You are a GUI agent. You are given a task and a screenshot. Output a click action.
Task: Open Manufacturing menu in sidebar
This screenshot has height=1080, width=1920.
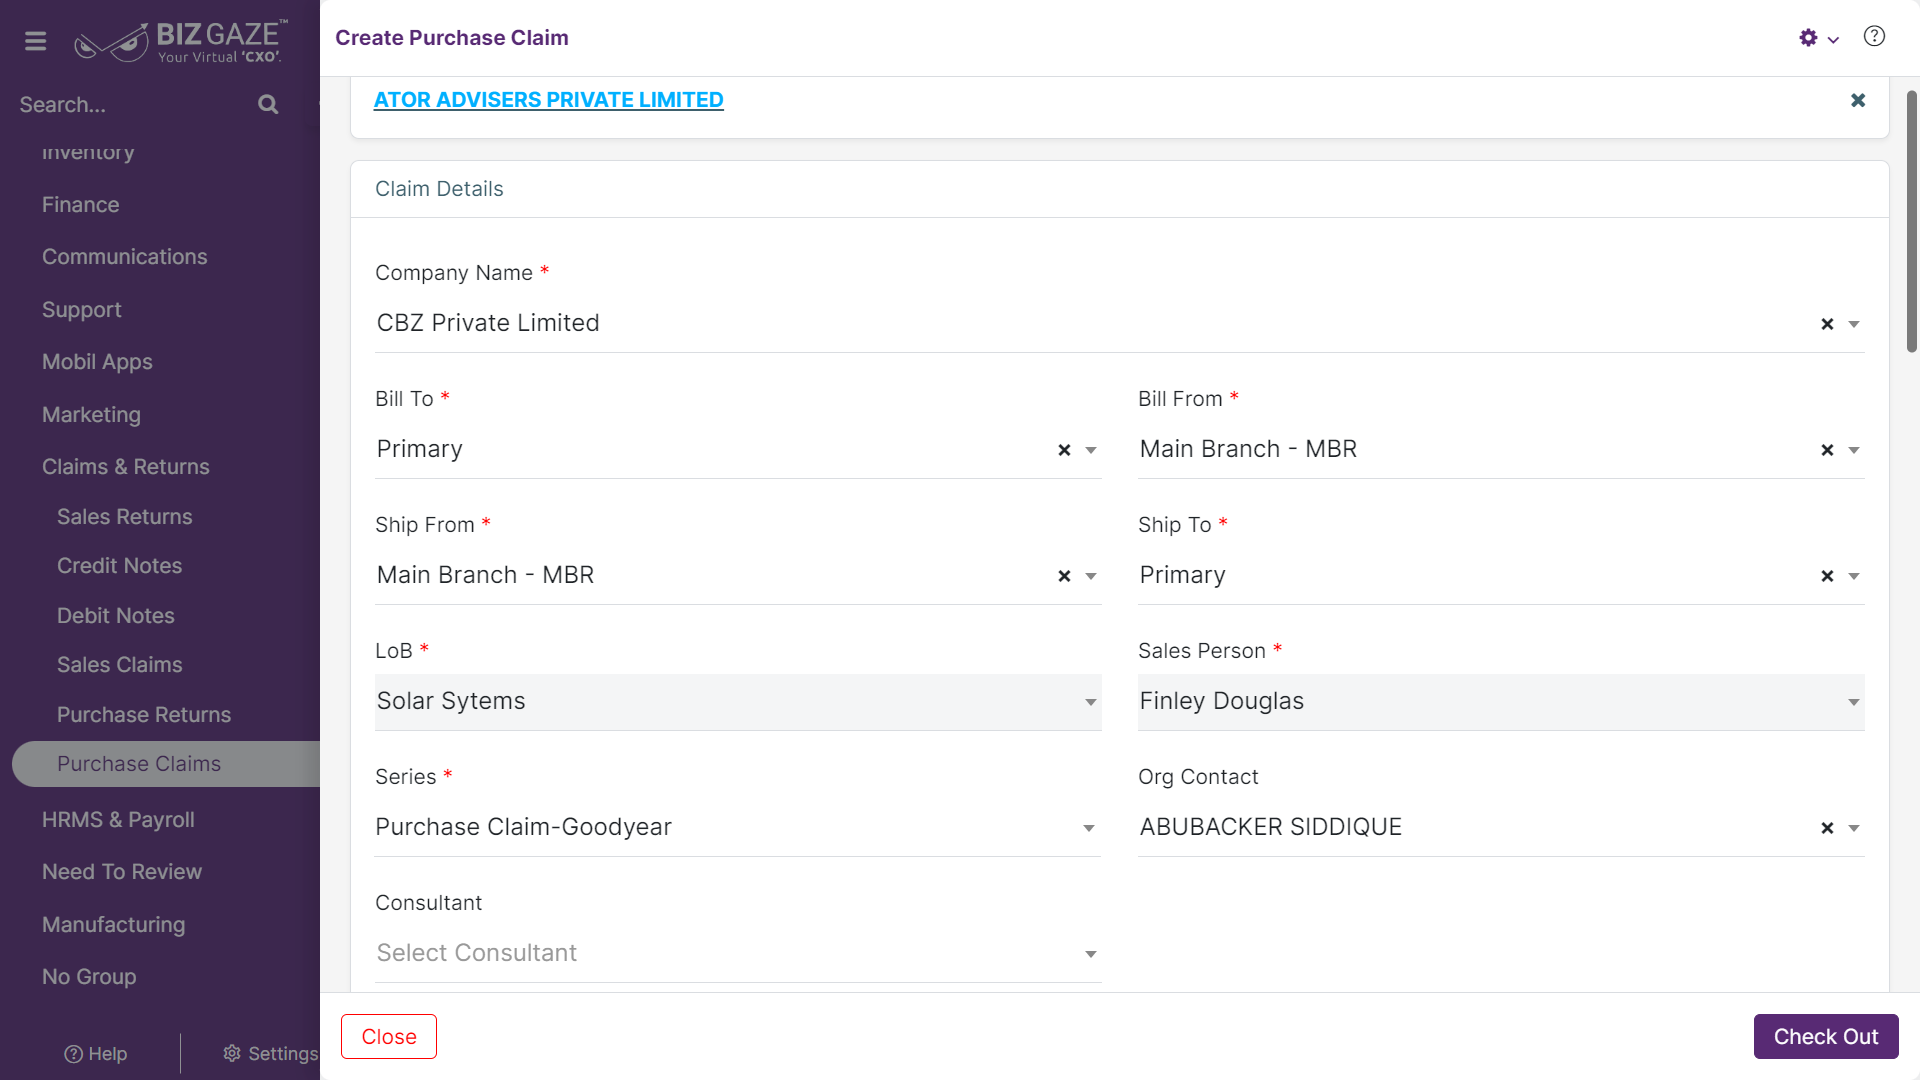(x=113, y=925)
